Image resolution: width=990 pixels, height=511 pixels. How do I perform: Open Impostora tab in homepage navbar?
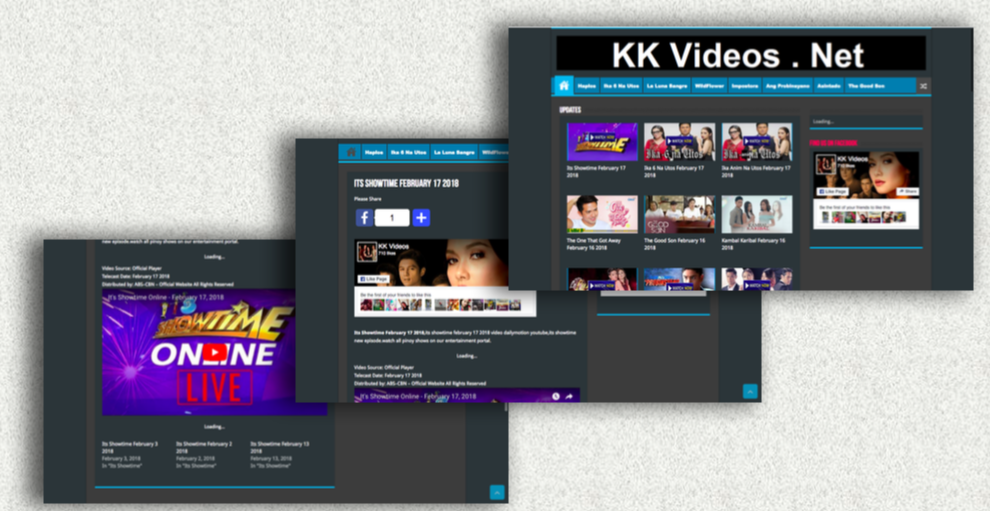(745, 86)
